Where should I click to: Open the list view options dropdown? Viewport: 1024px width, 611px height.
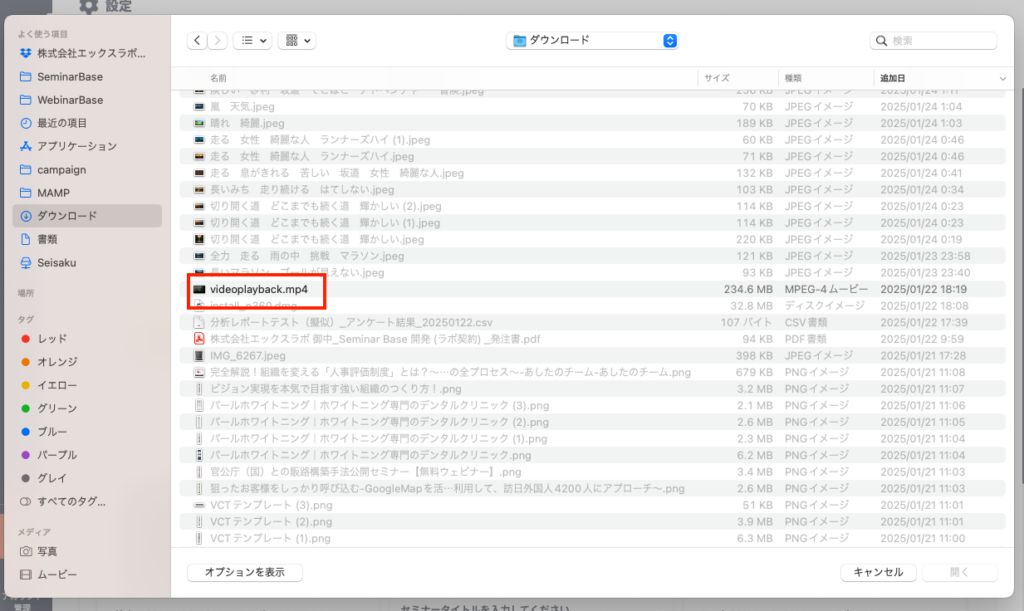click(x=252, y=41)
